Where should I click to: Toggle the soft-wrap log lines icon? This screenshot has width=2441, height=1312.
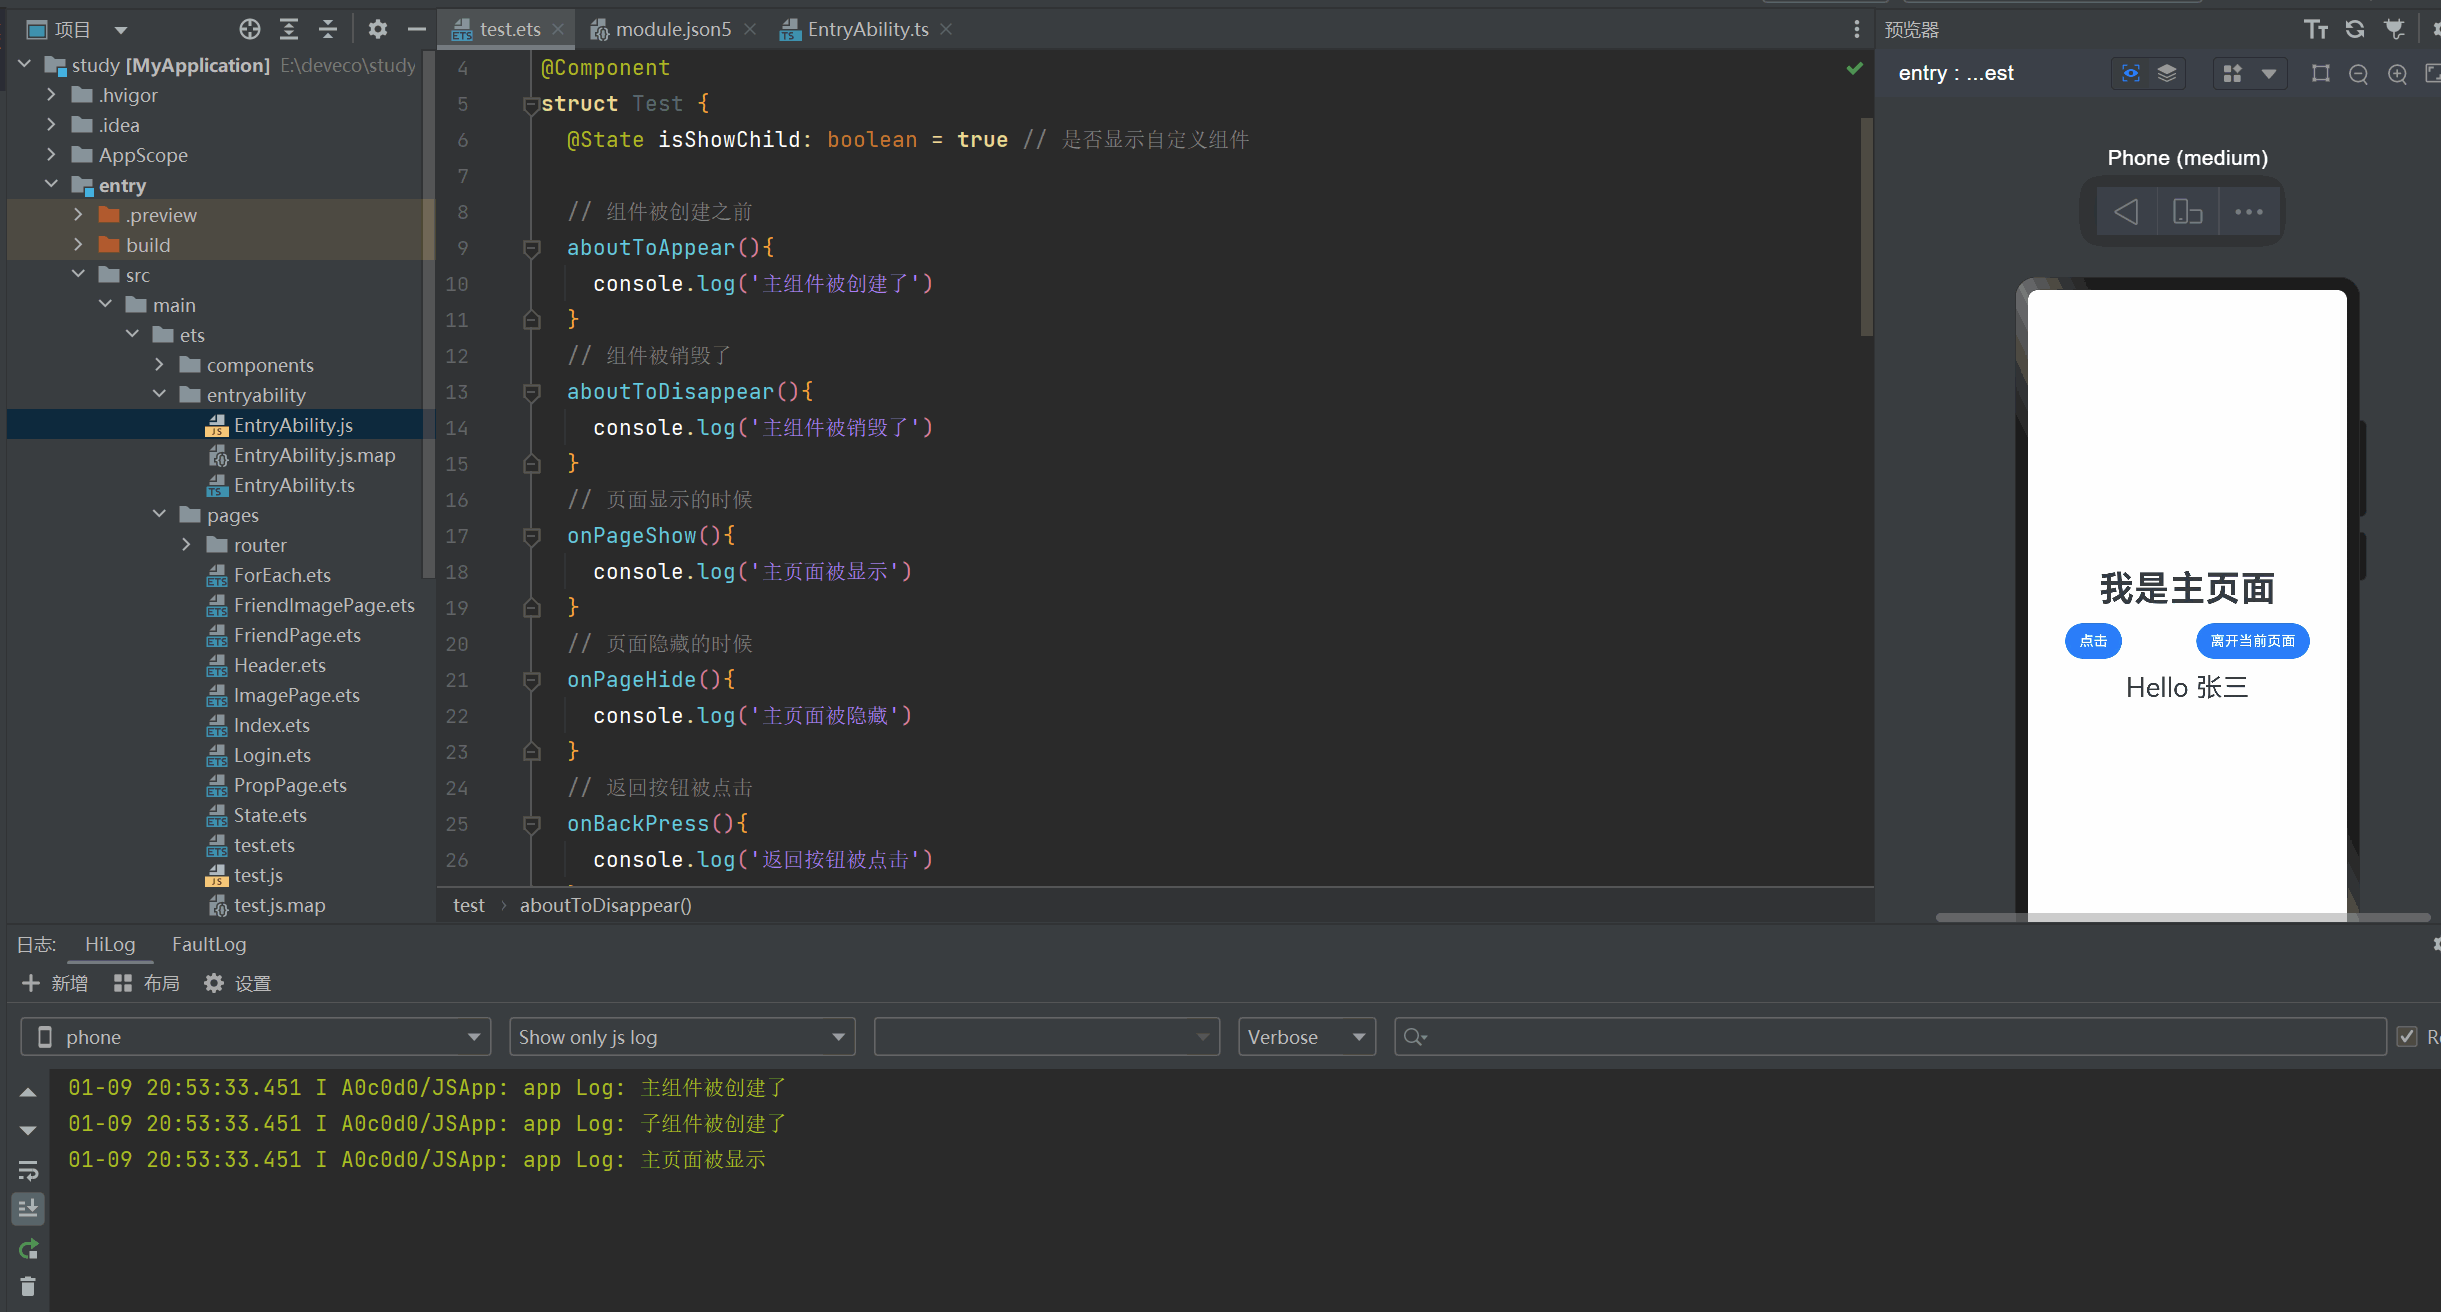(28, 1170)
